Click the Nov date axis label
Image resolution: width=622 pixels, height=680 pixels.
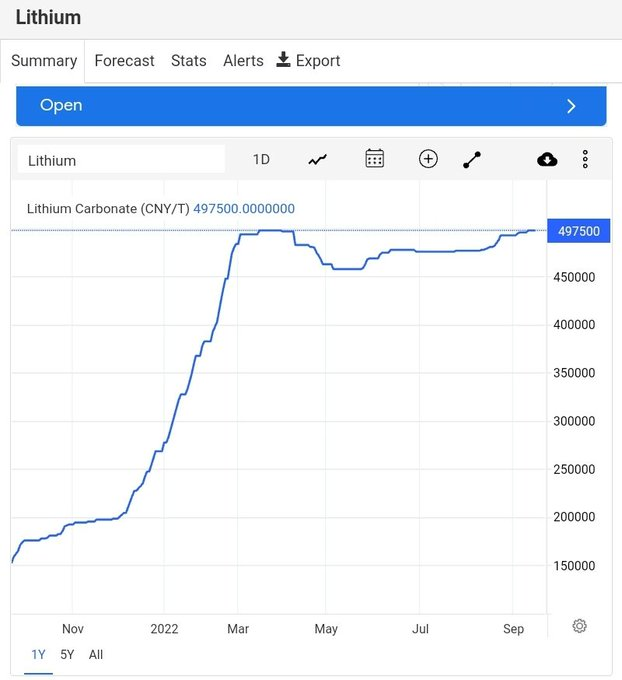pyautogui.click(x=72, y=629)
